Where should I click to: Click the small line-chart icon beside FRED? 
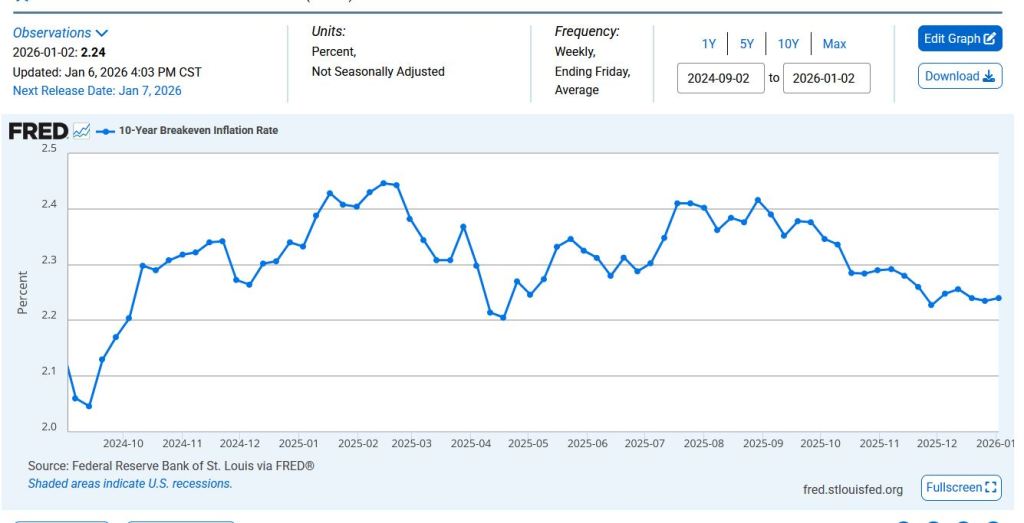coord(81,131)
